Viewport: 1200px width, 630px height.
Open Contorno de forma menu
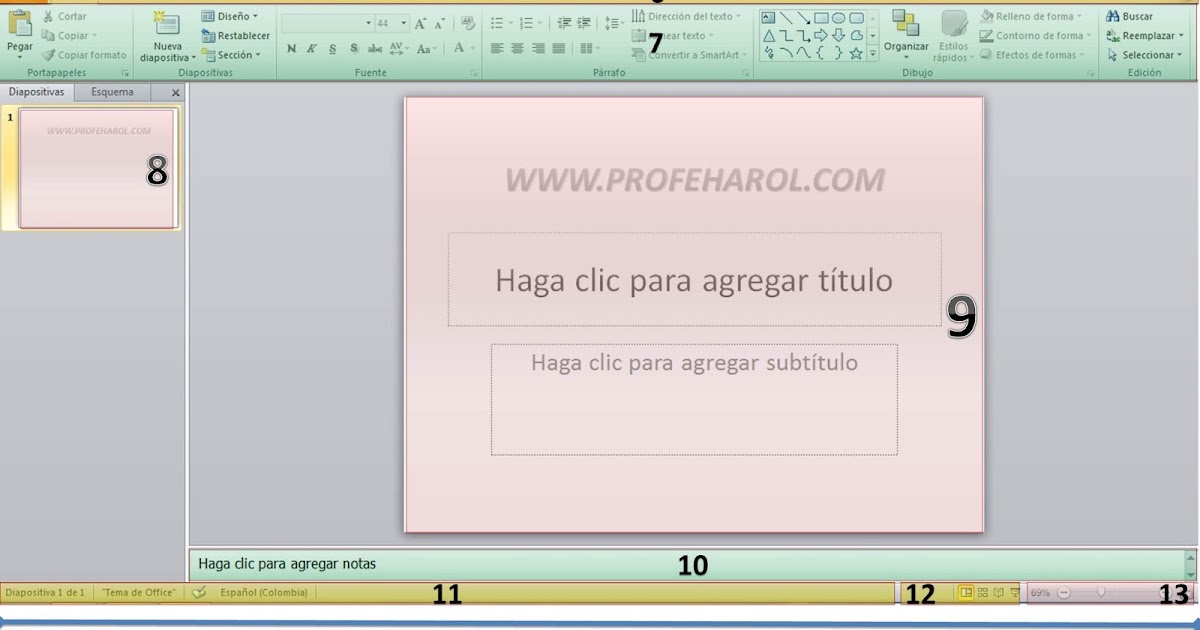point(1035,36)
